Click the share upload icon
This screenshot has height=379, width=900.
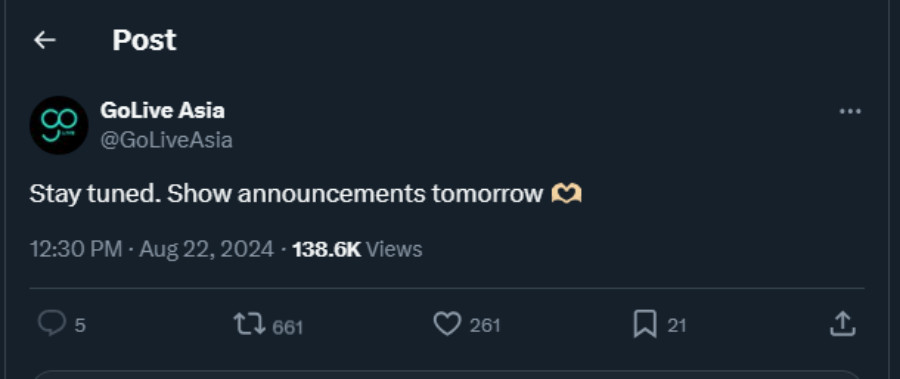coord(843,324)
